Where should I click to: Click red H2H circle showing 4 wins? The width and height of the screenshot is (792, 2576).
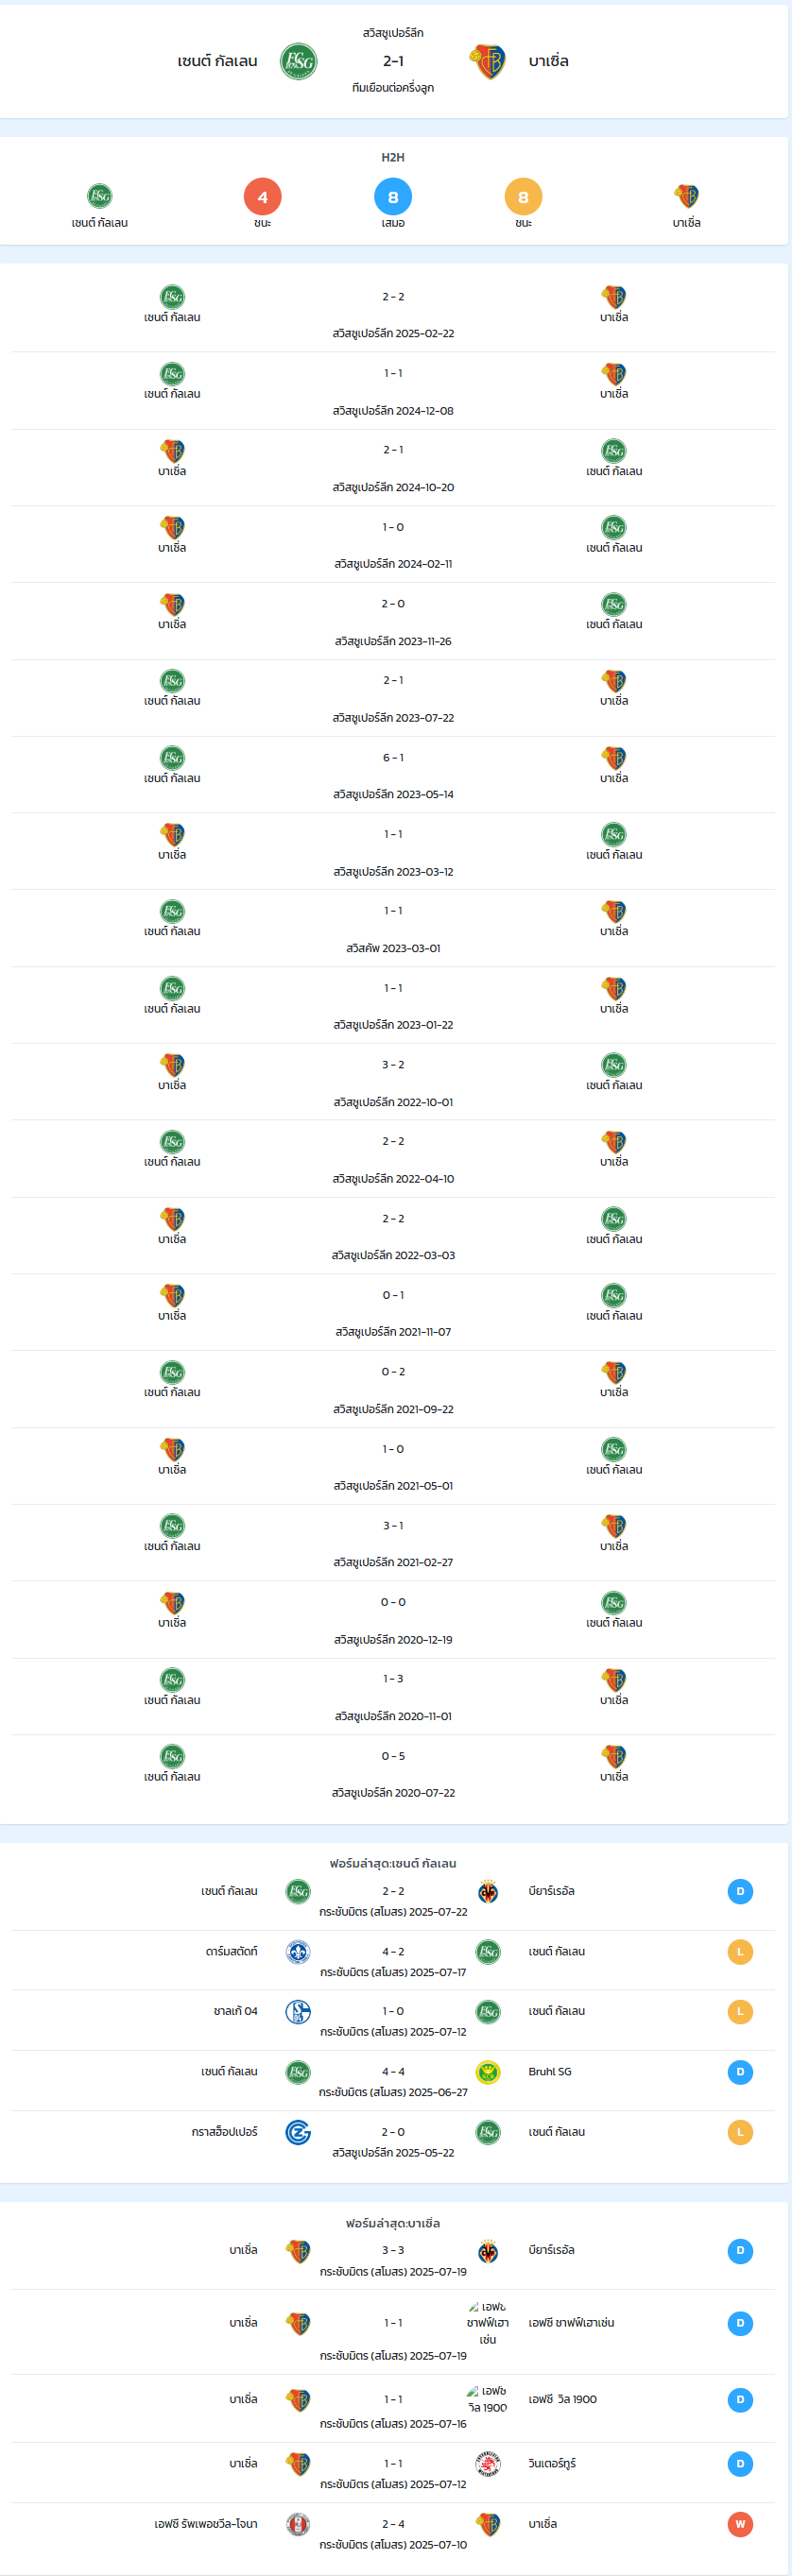262,197
